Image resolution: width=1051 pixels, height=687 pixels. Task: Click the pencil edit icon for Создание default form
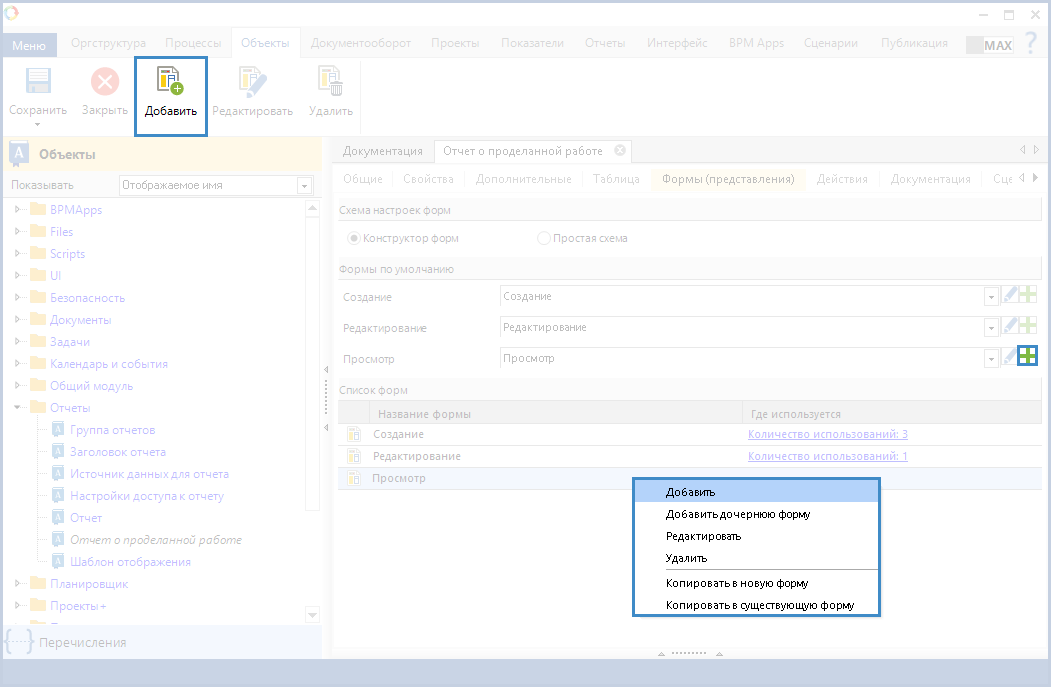pos(1009,295)
